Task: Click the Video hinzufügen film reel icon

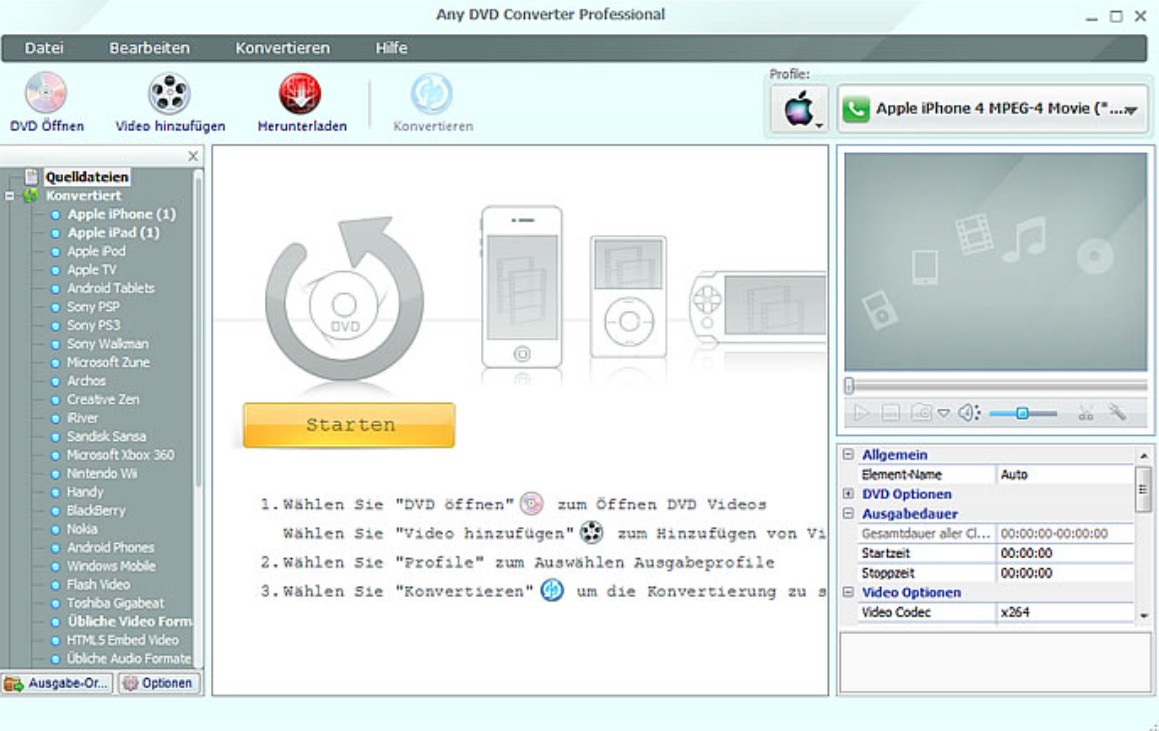Action: tap(169, 93)
